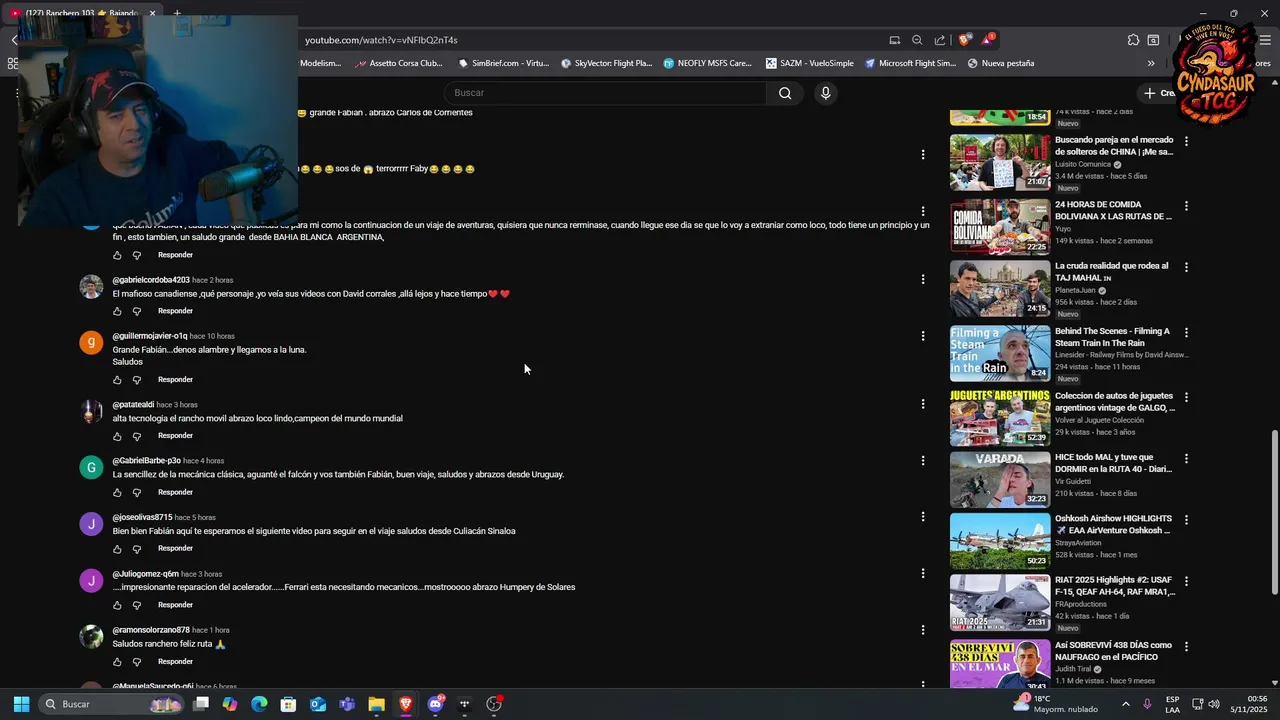The width and height of the screenshot is (1280, 720).
Task: Open Microsoft Edge from the taskbar
Action: [259, 704]
